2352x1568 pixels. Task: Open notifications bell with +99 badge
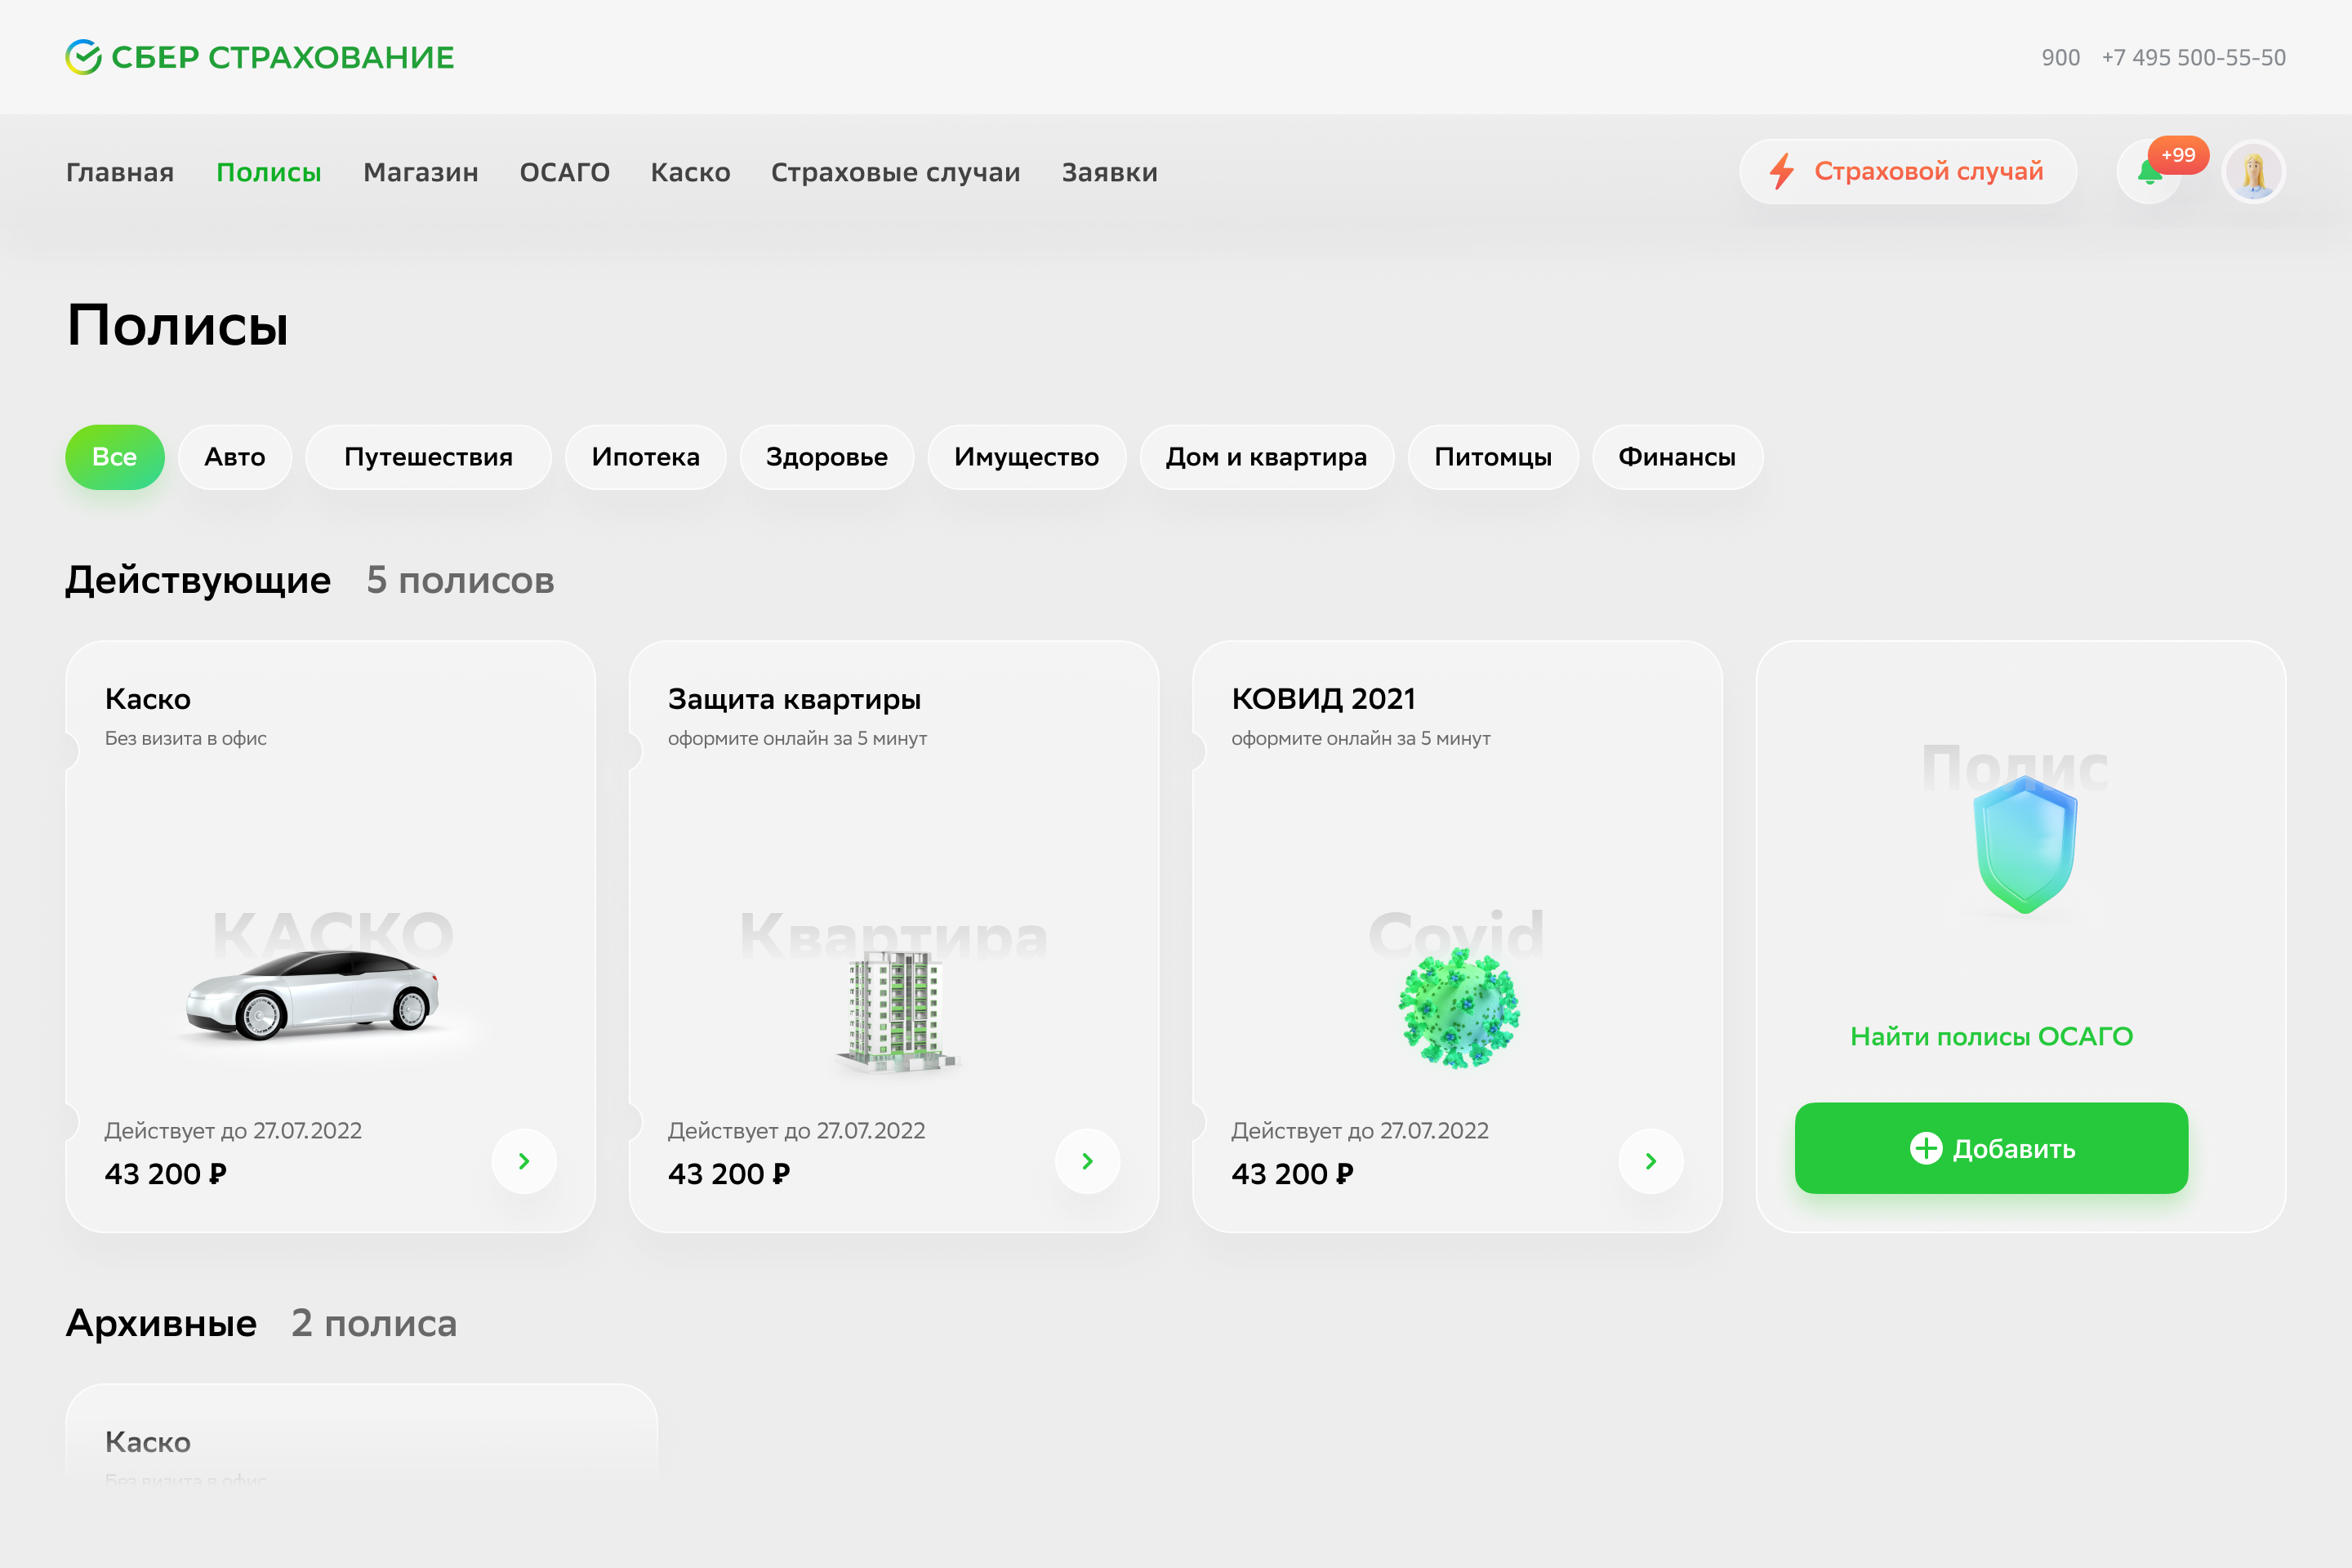point(2149,173)
